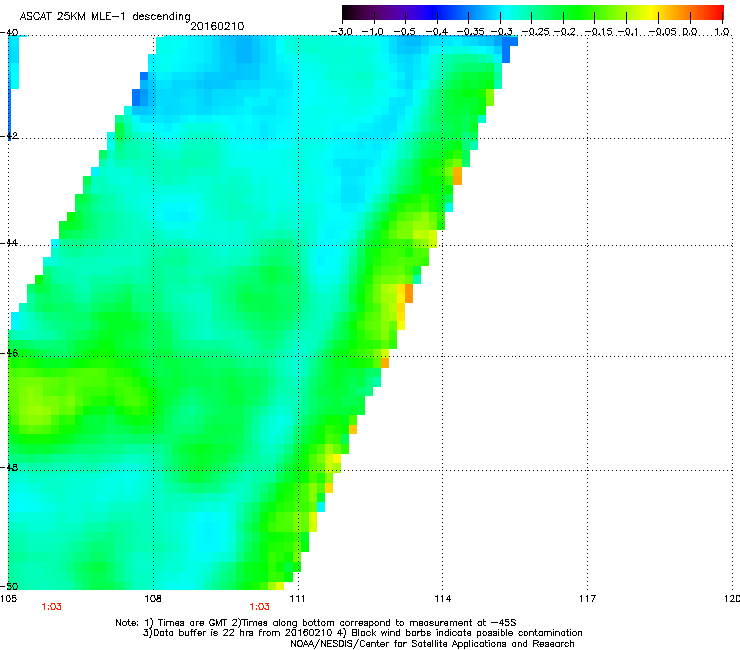The image size is (740, 650).
Task: Click the 111 longitude axis label
Action: point(297,599)
